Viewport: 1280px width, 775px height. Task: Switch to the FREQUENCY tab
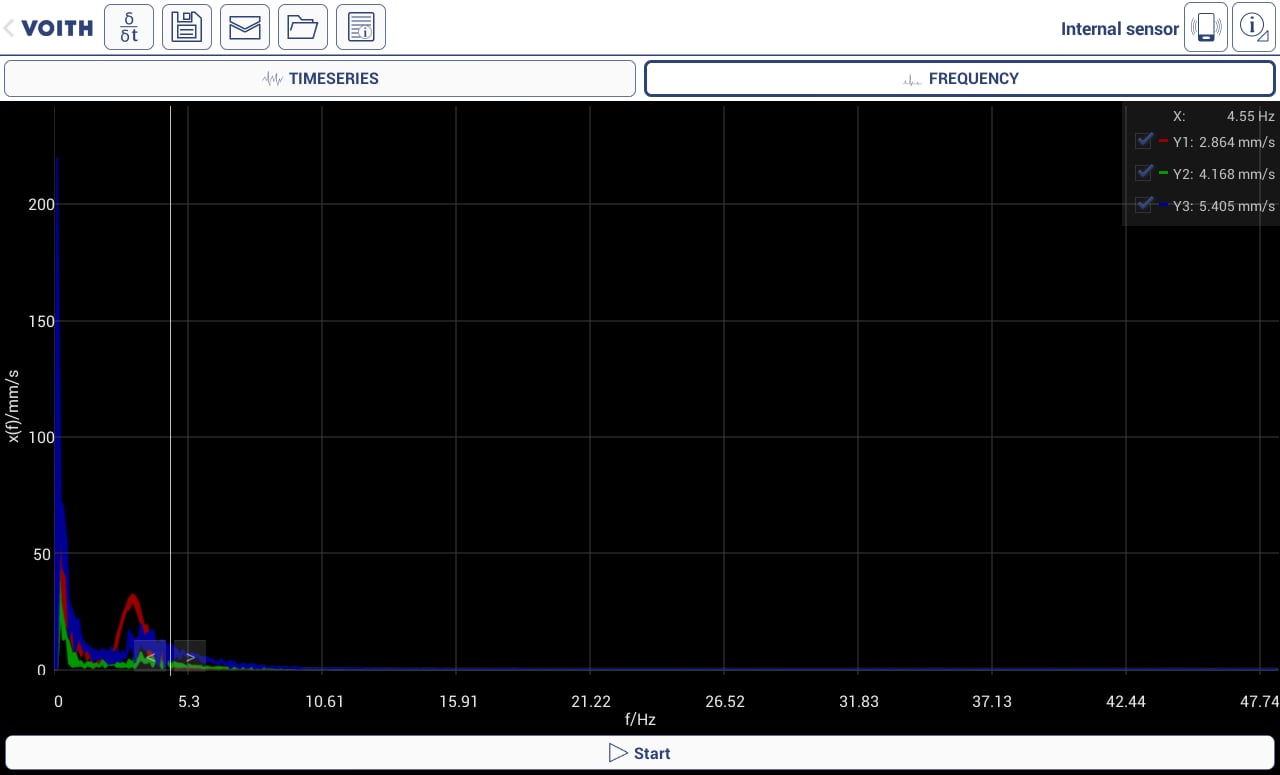tap(960, 79)
